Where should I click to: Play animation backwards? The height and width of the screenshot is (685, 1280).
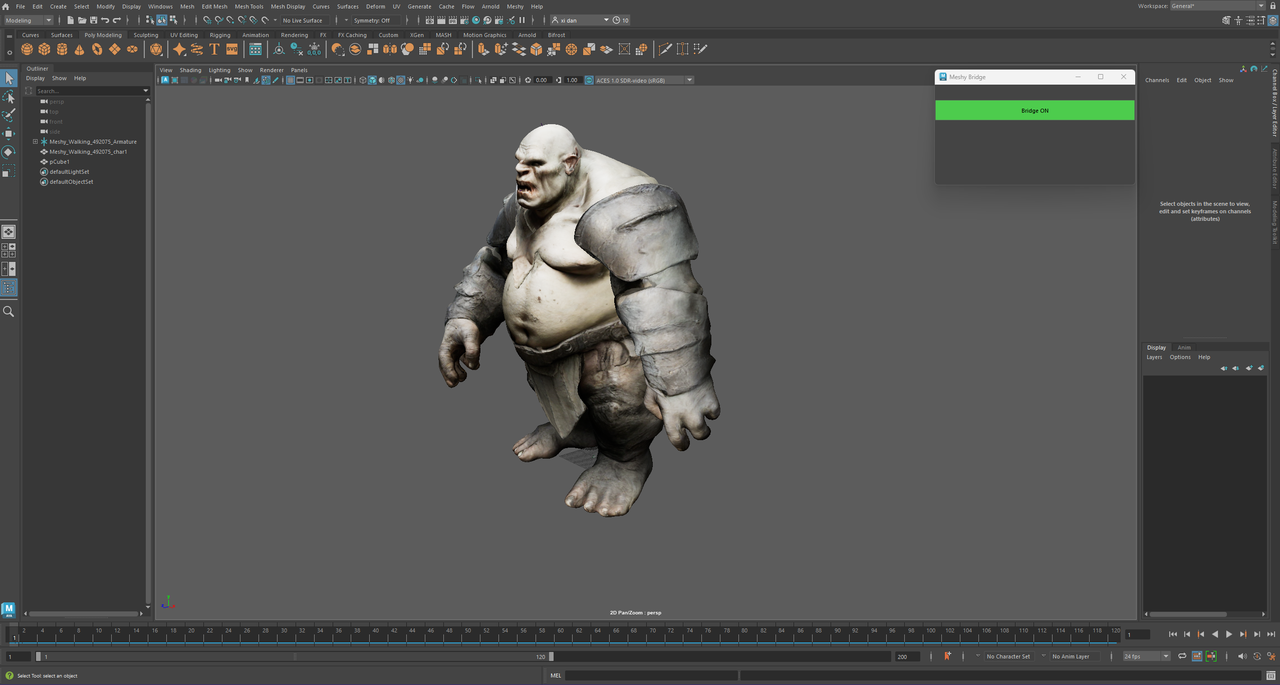coord(1215,634)
